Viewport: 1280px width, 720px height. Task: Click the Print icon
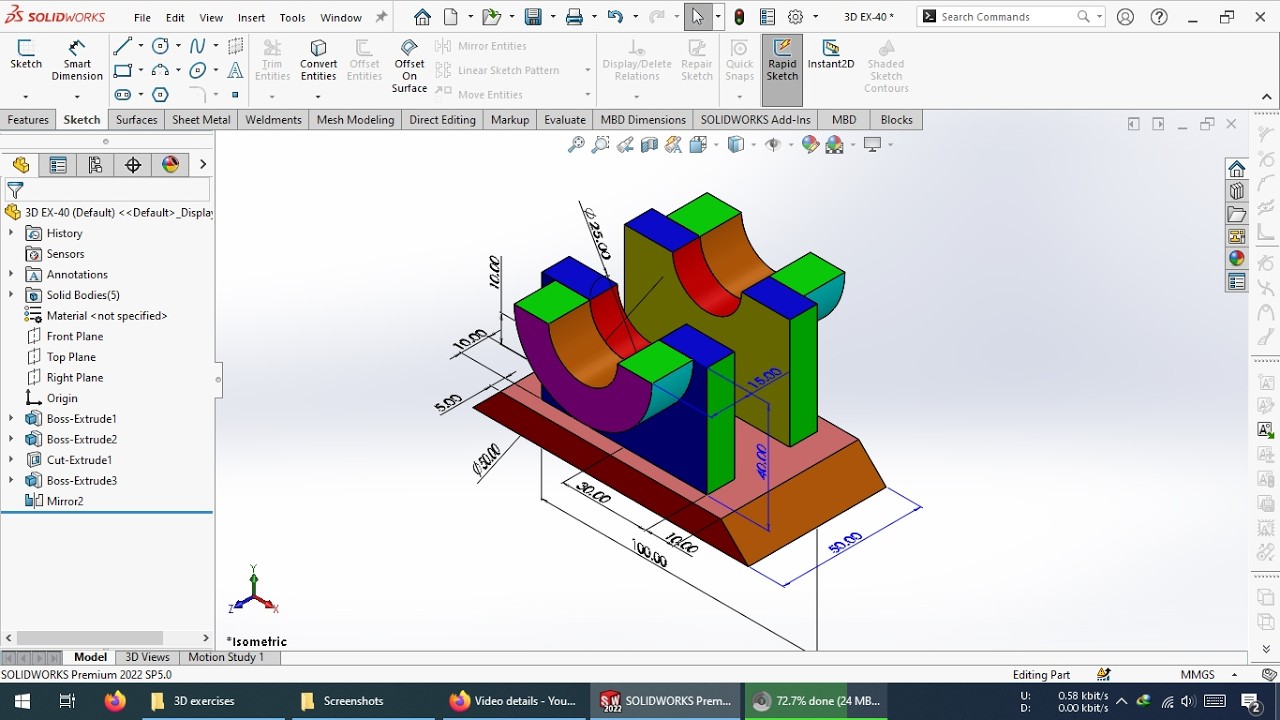574,17
